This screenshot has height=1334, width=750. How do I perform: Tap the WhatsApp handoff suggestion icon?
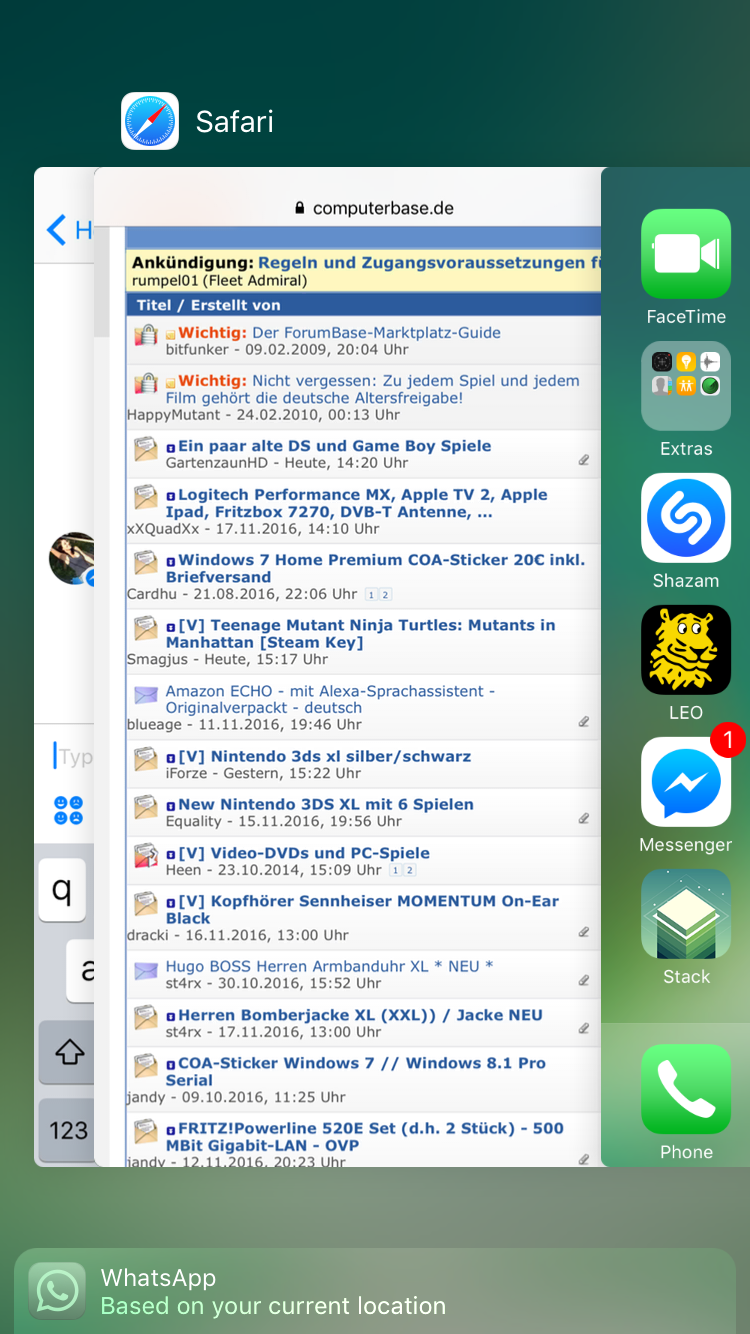coord(57,1291)
